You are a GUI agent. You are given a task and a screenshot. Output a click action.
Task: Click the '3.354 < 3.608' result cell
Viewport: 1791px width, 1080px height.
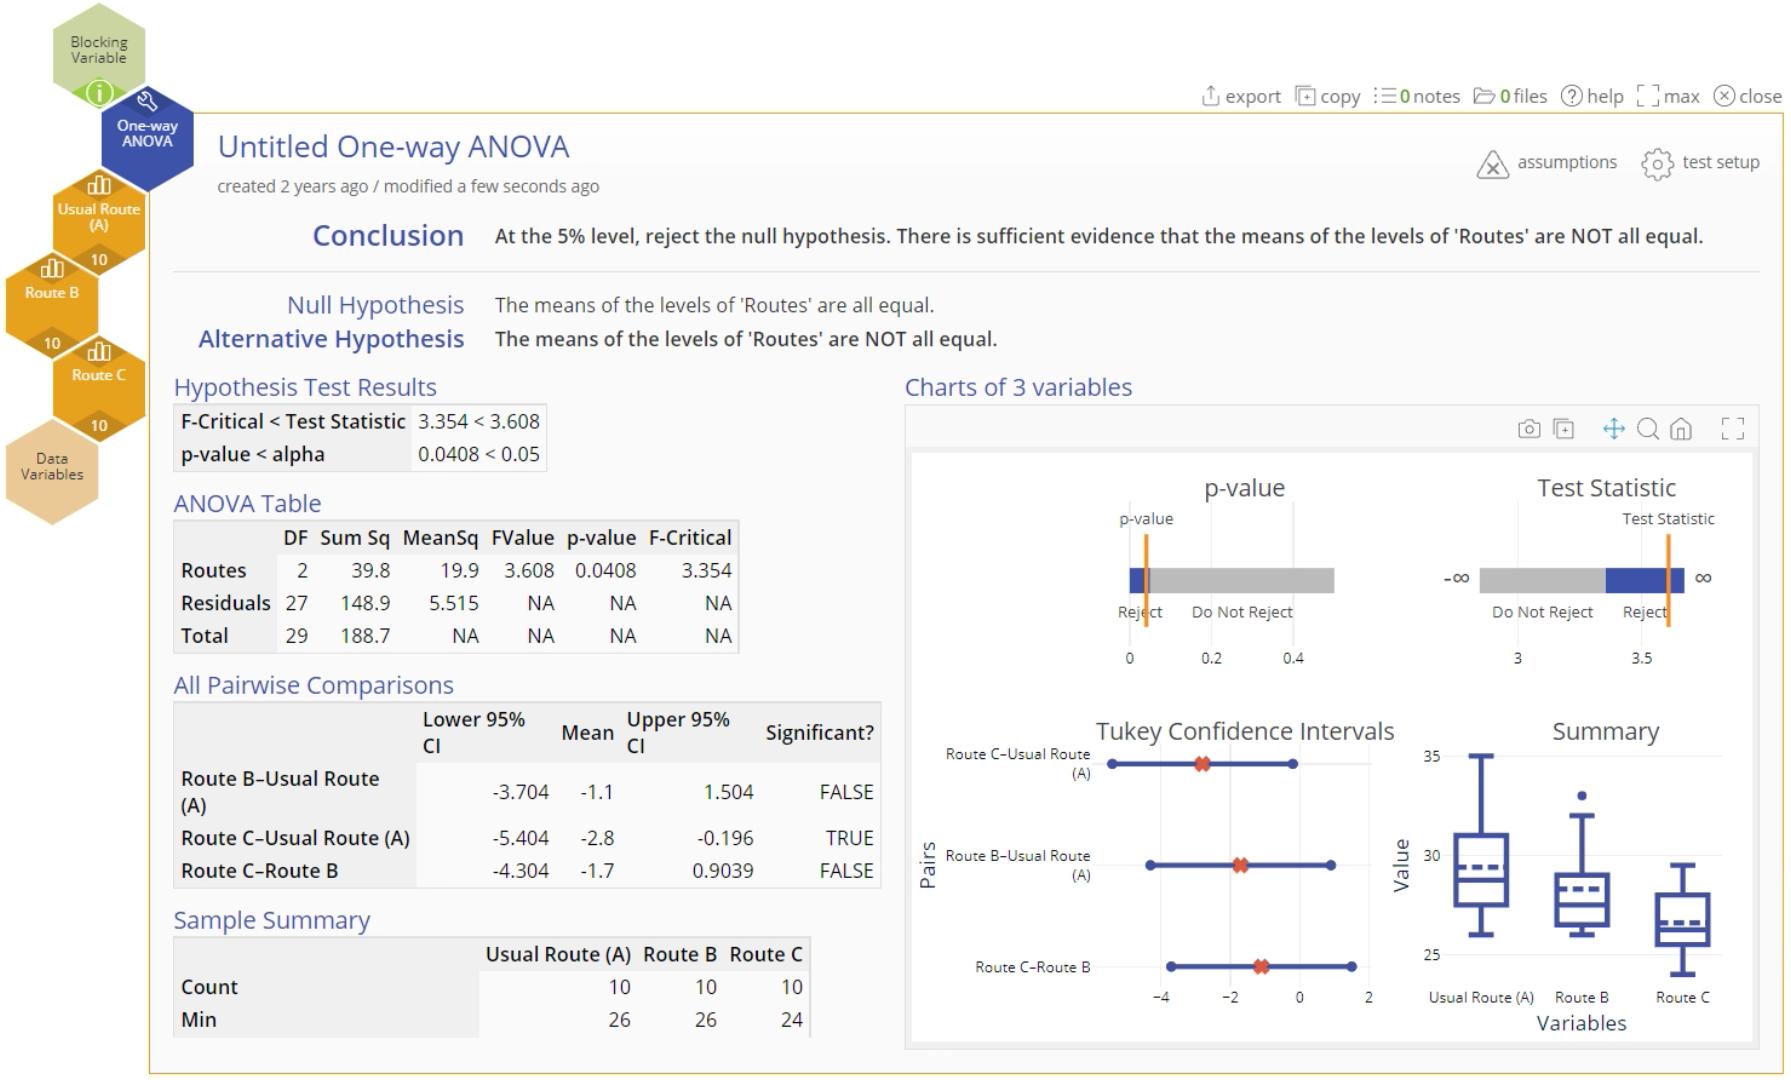pos(479,422)
